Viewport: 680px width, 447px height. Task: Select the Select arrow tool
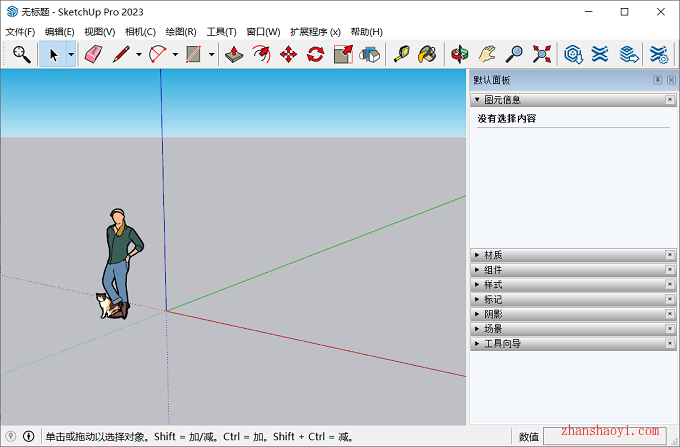pos(53,55)
